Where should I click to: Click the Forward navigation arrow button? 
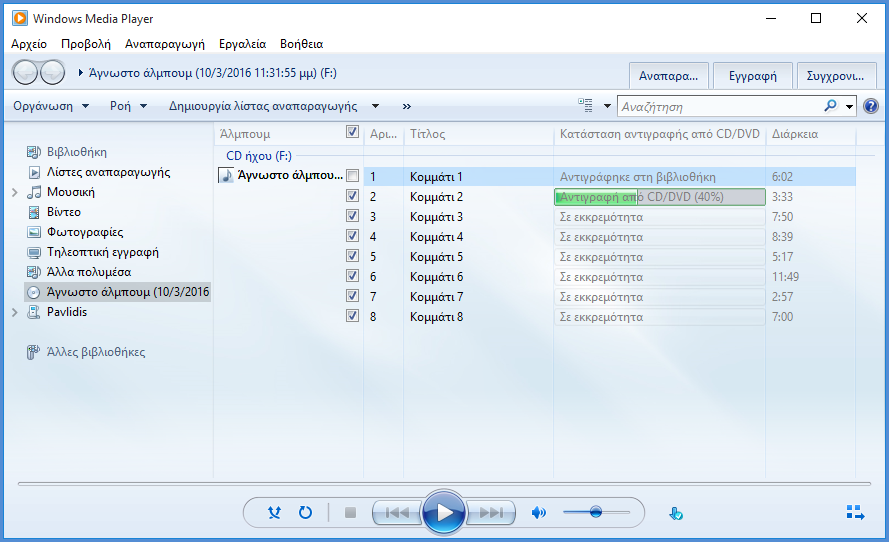(53, 73)
